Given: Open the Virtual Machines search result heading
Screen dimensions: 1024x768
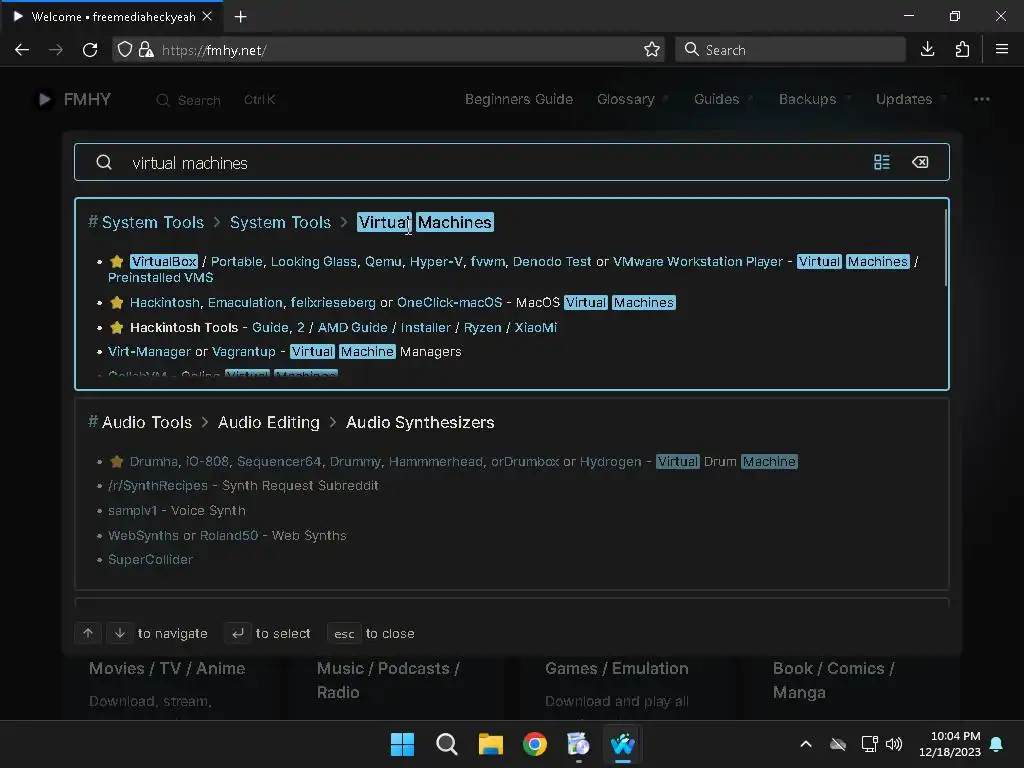Looking at the screenshot, I should coord(425,222).
